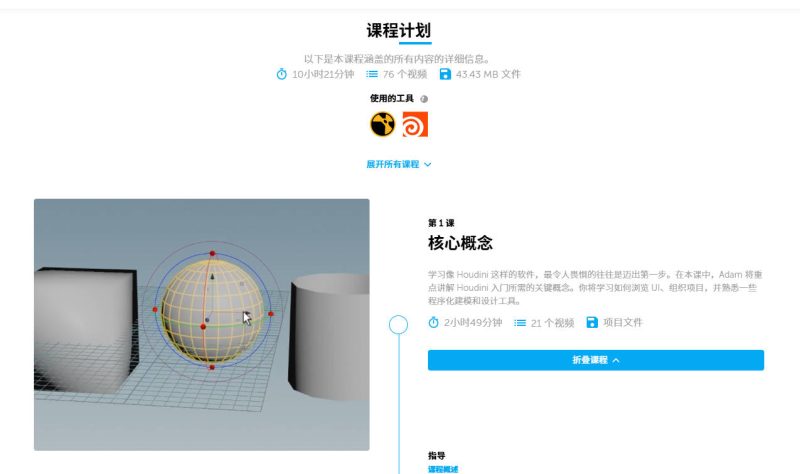Click the Nuke software tool icon
This screenshot has height=474, width=800.
click(x=382, y=124)
